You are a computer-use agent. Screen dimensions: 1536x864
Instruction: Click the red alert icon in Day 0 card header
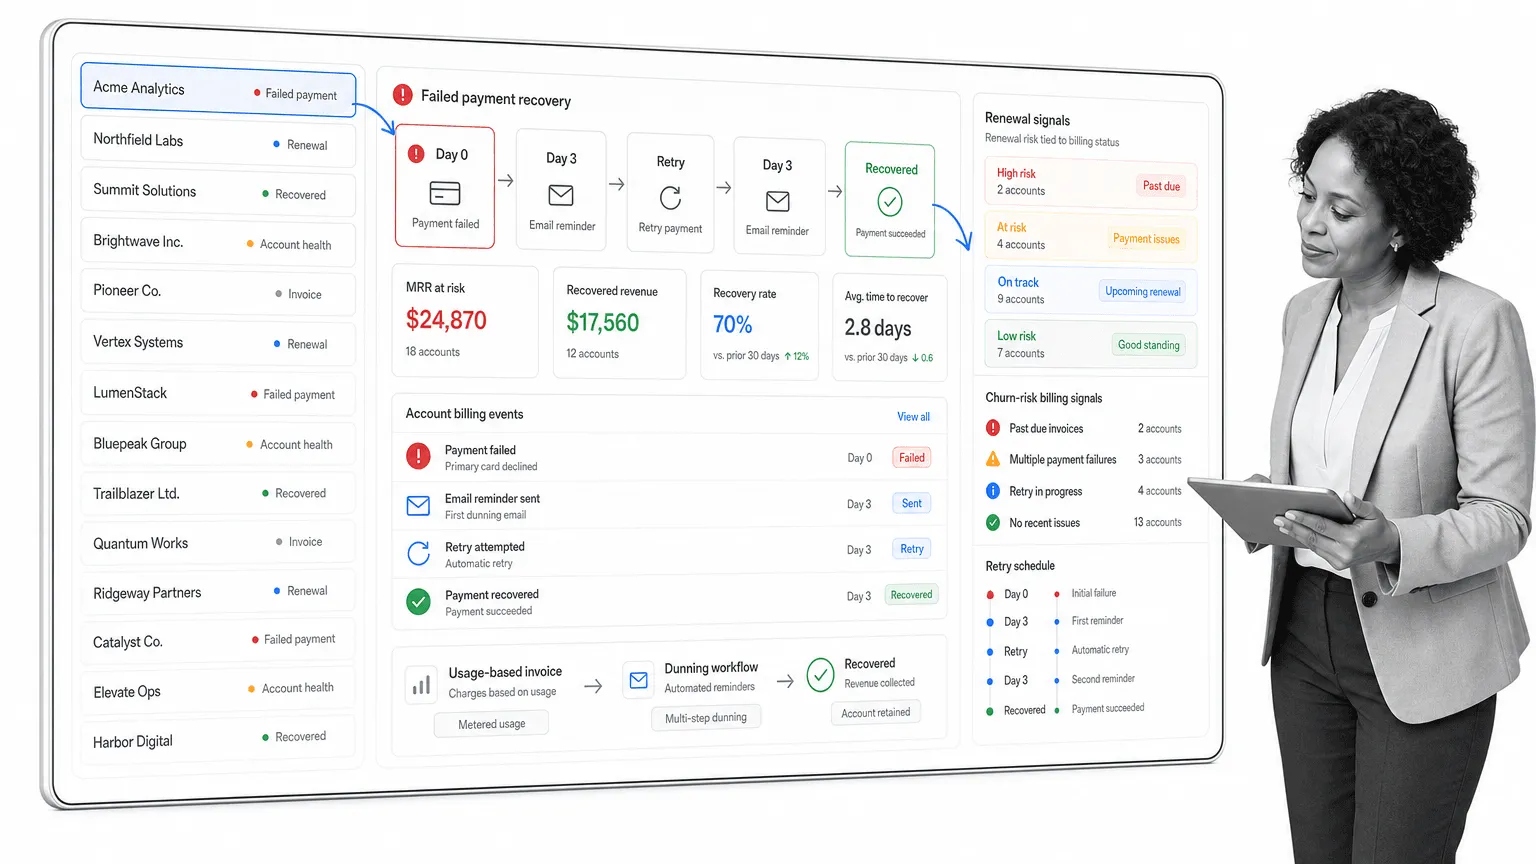coord(416,154)
